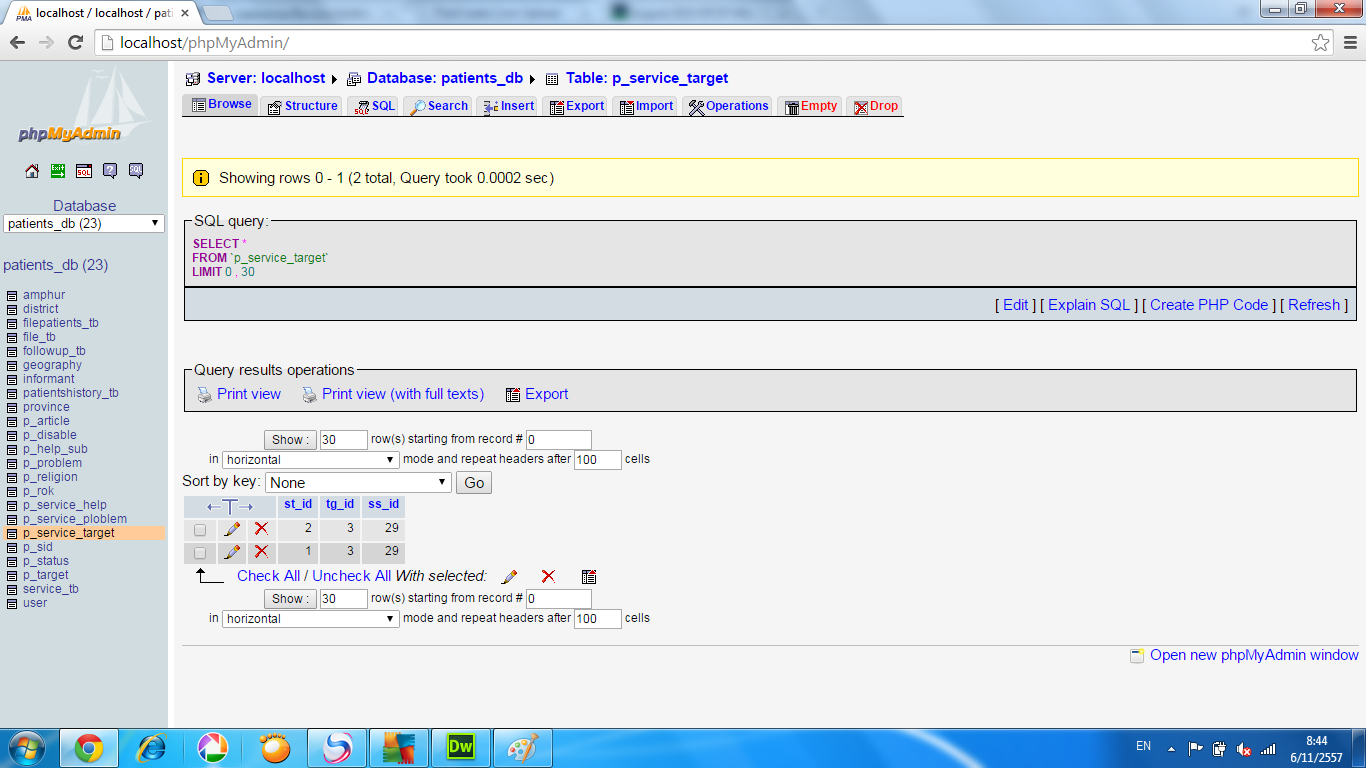Click the table icon beside amphur in sidebar
1366x768 pixels.
point(12,295)
